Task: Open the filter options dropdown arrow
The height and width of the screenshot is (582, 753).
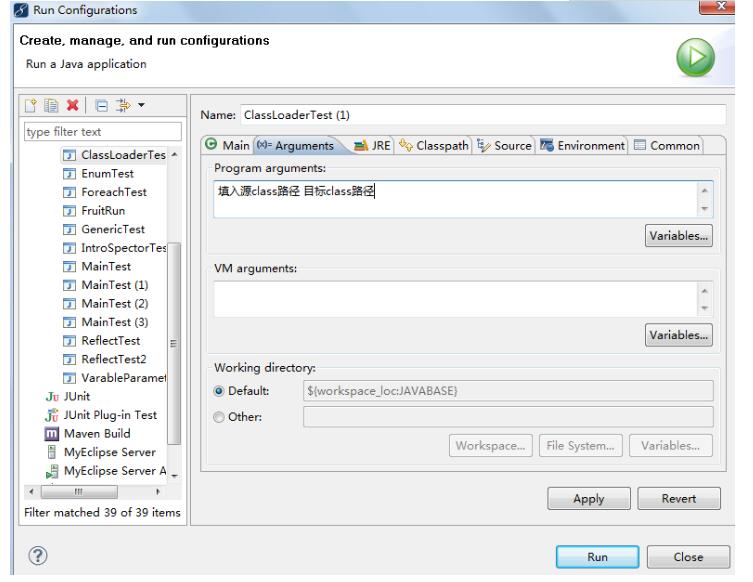Action: [x=141, y=105]
